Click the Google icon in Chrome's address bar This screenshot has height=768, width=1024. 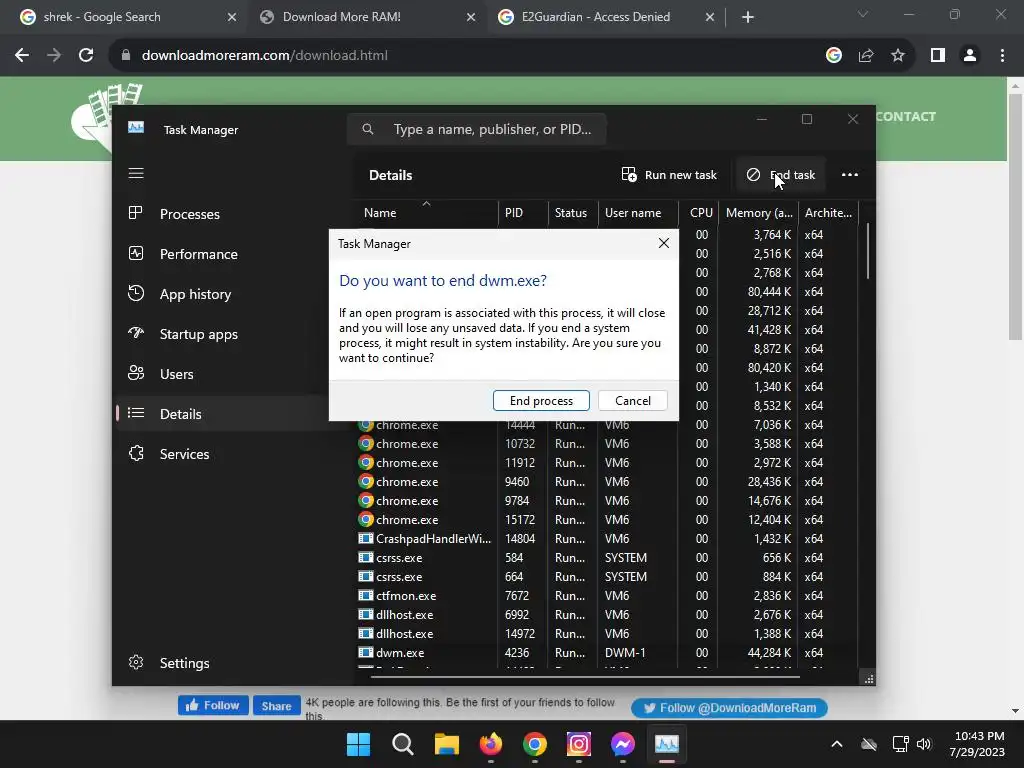click(833, 56)
